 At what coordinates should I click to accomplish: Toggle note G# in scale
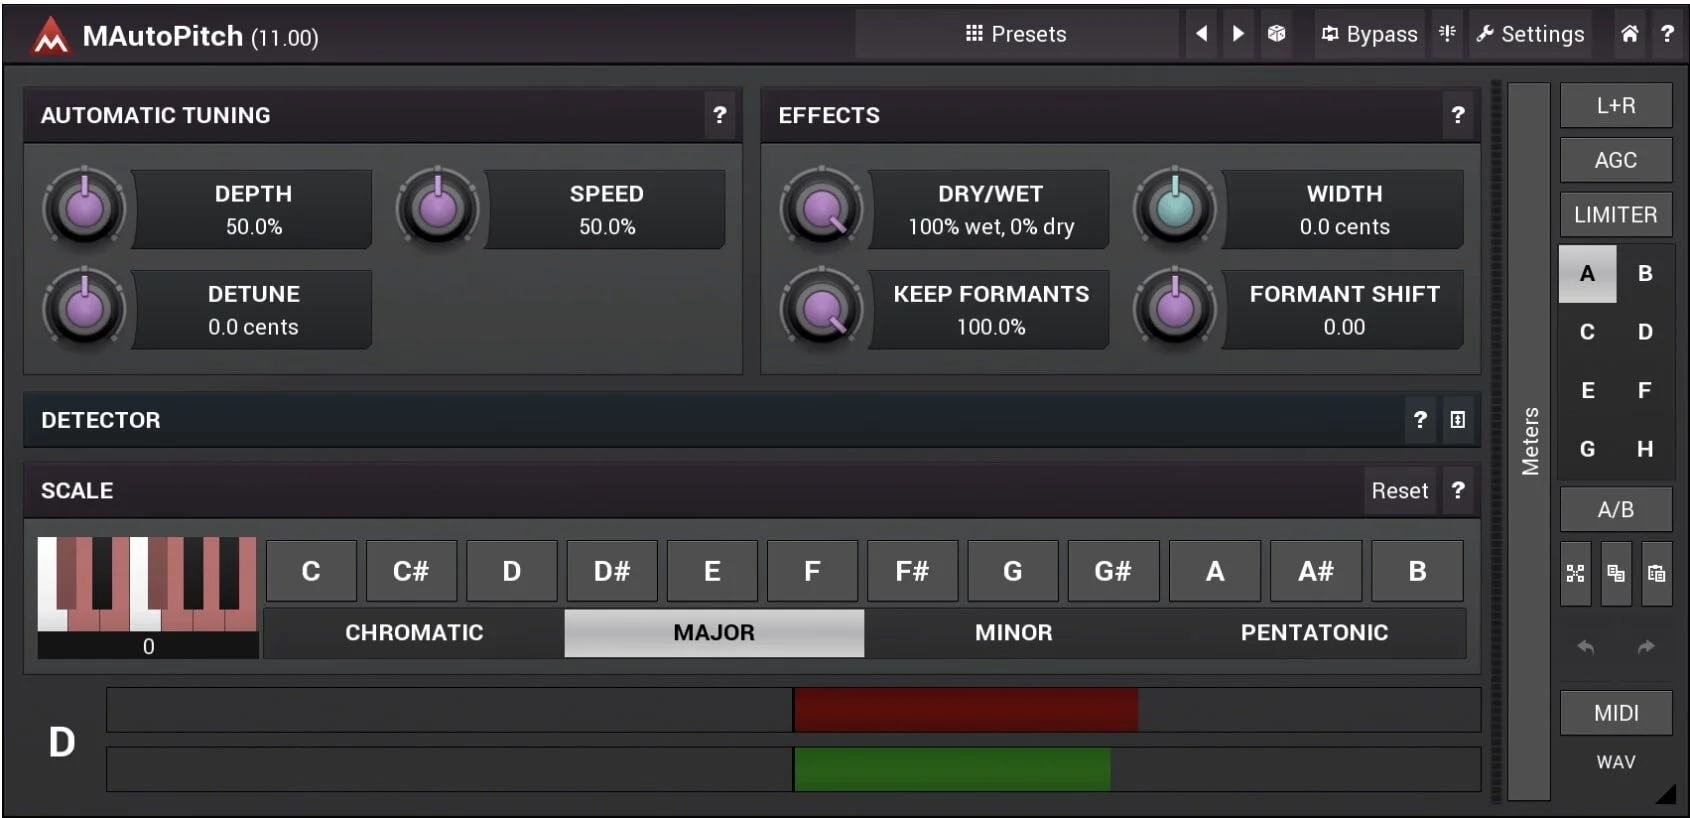pyautogui.click(x=1114, y=572)
